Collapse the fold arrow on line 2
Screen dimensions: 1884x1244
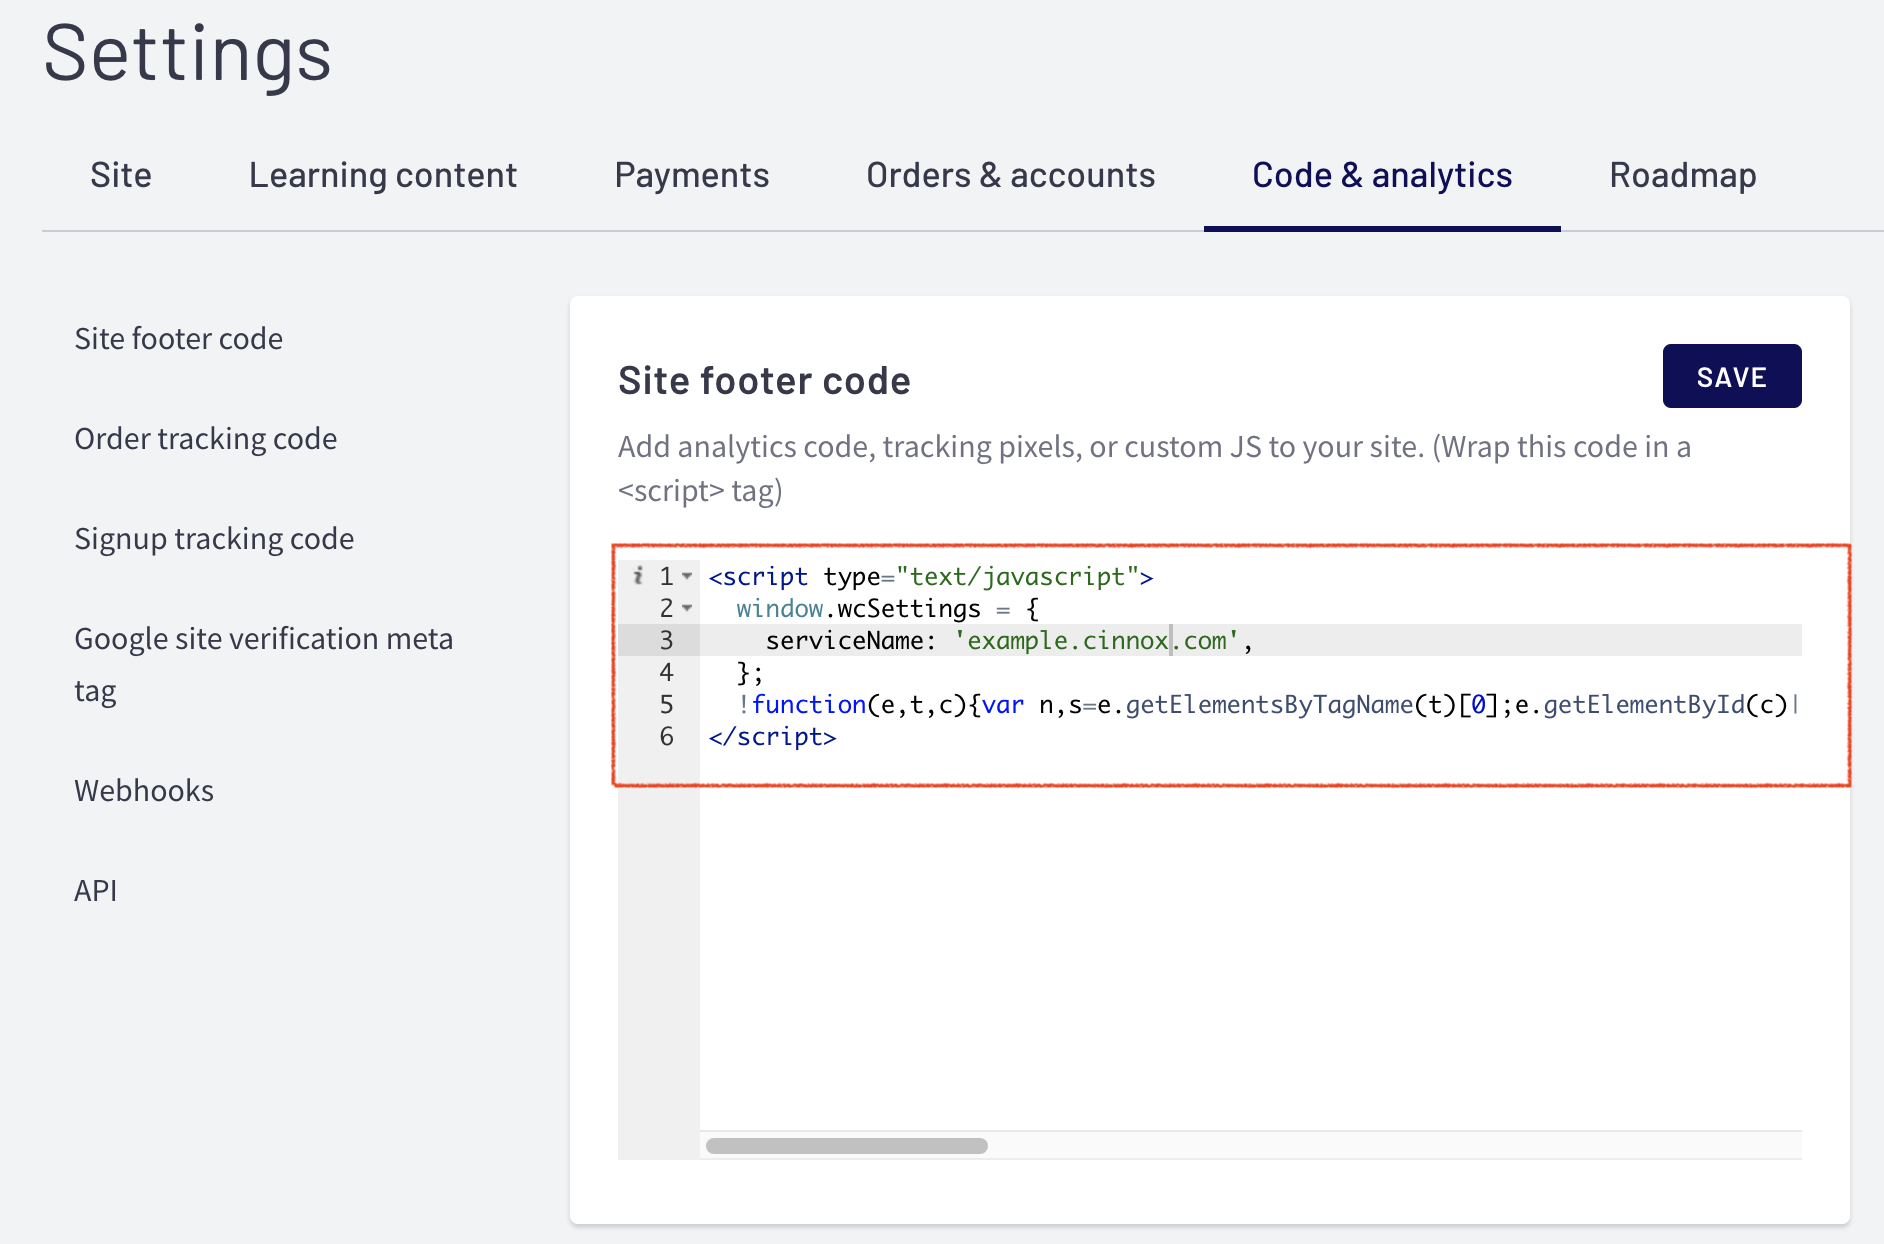click(687, 608)
